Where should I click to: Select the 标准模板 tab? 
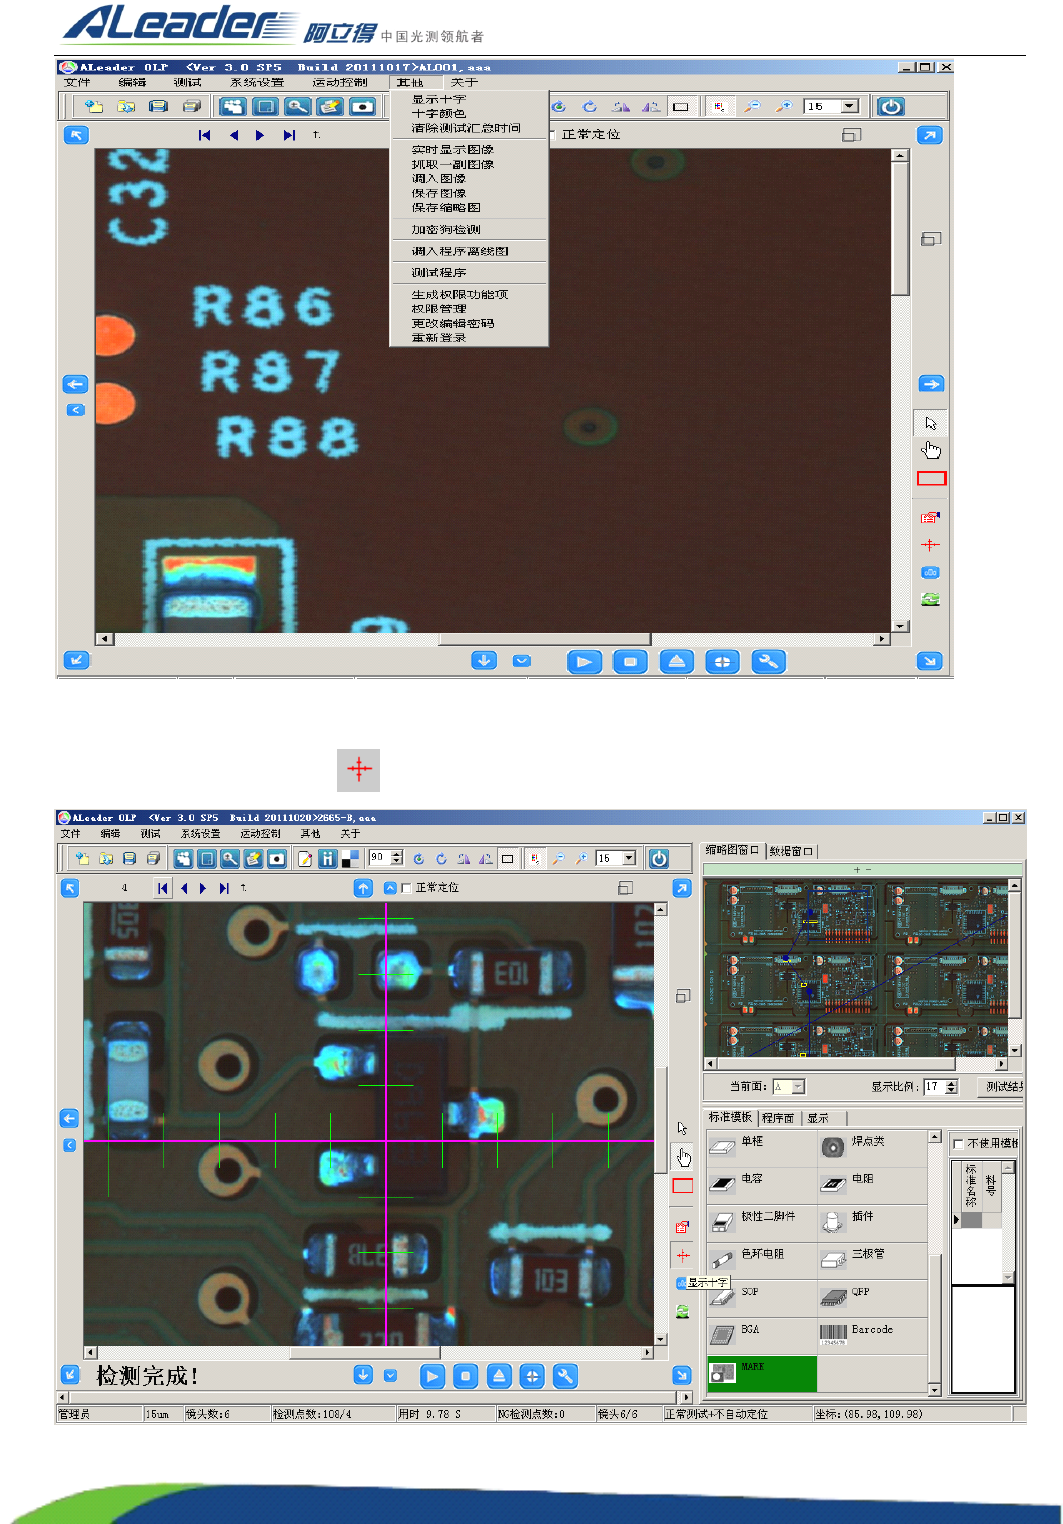pyautogui.click(x=730, y=1117)
